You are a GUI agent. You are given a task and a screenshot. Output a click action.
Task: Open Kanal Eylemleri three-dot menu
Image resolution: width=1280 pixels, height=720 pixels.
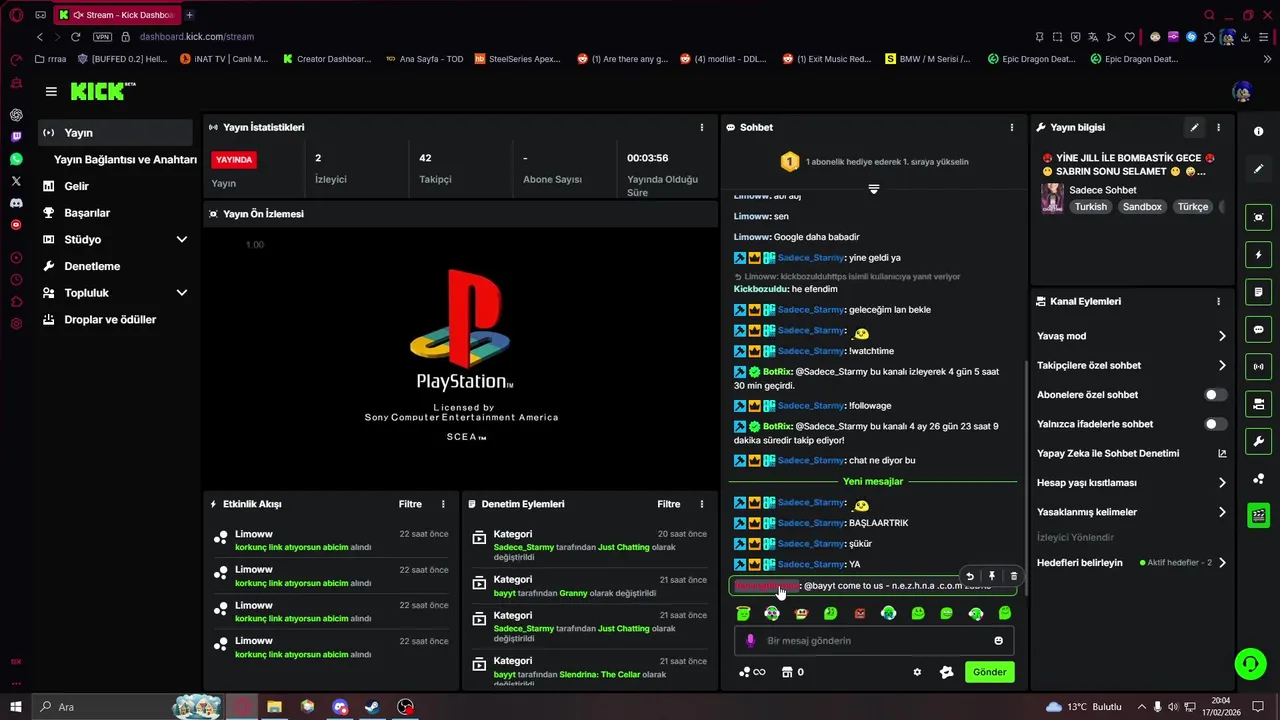tap(1218, 301)
